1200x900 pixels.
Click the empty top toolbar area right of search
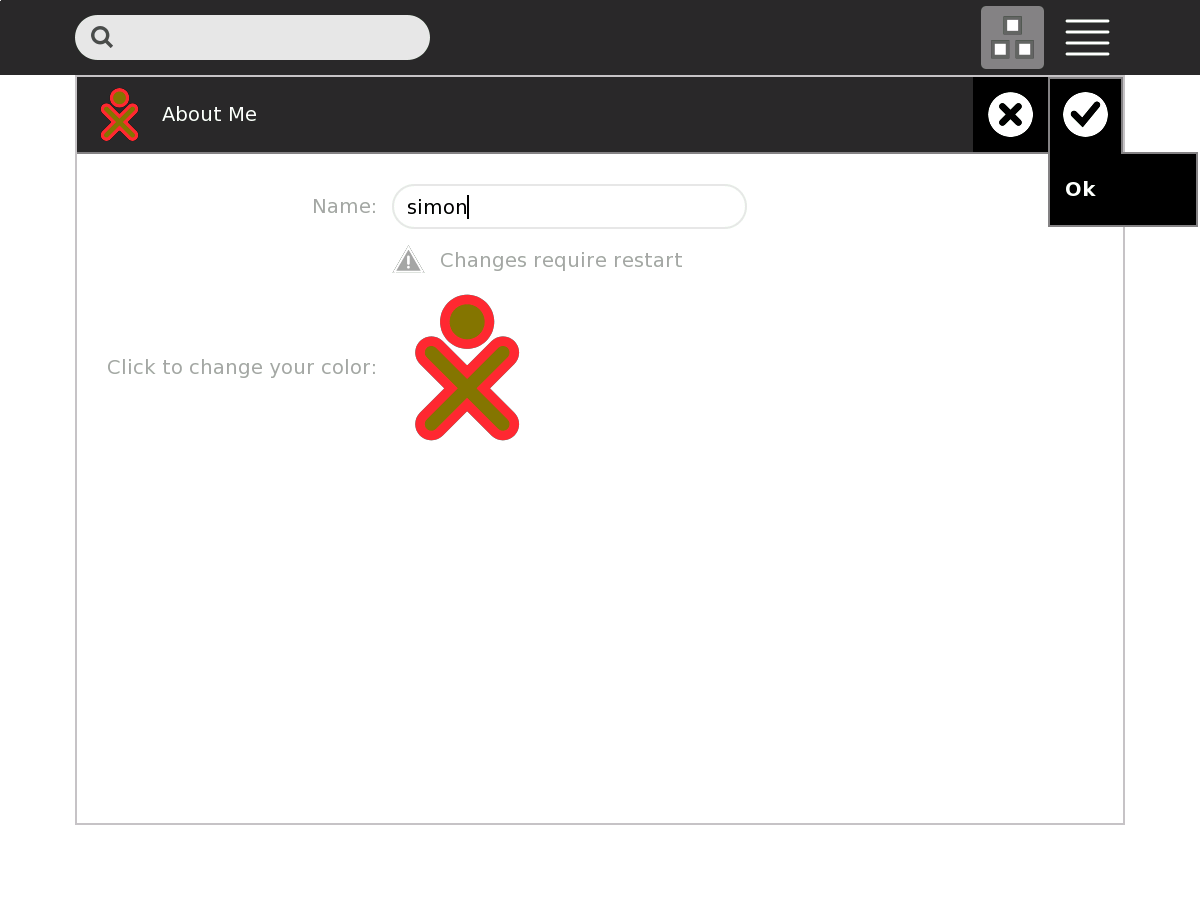tap(700, 38)
